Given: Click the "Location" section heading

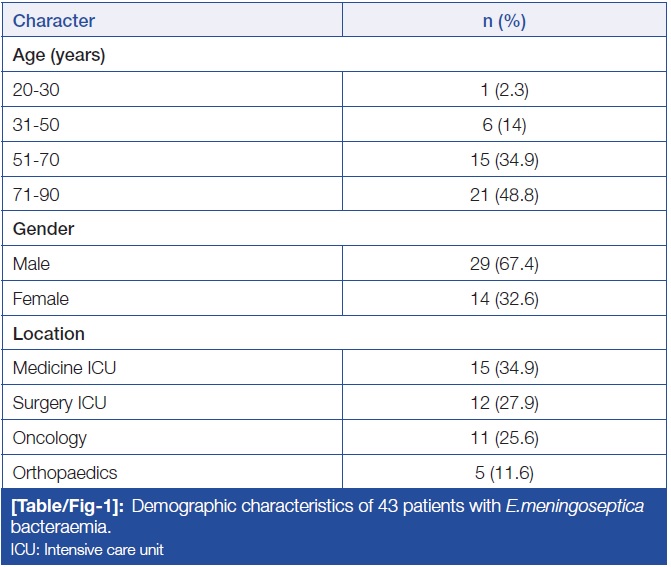Looking at the screenshot, I should (x=48, y=334).
